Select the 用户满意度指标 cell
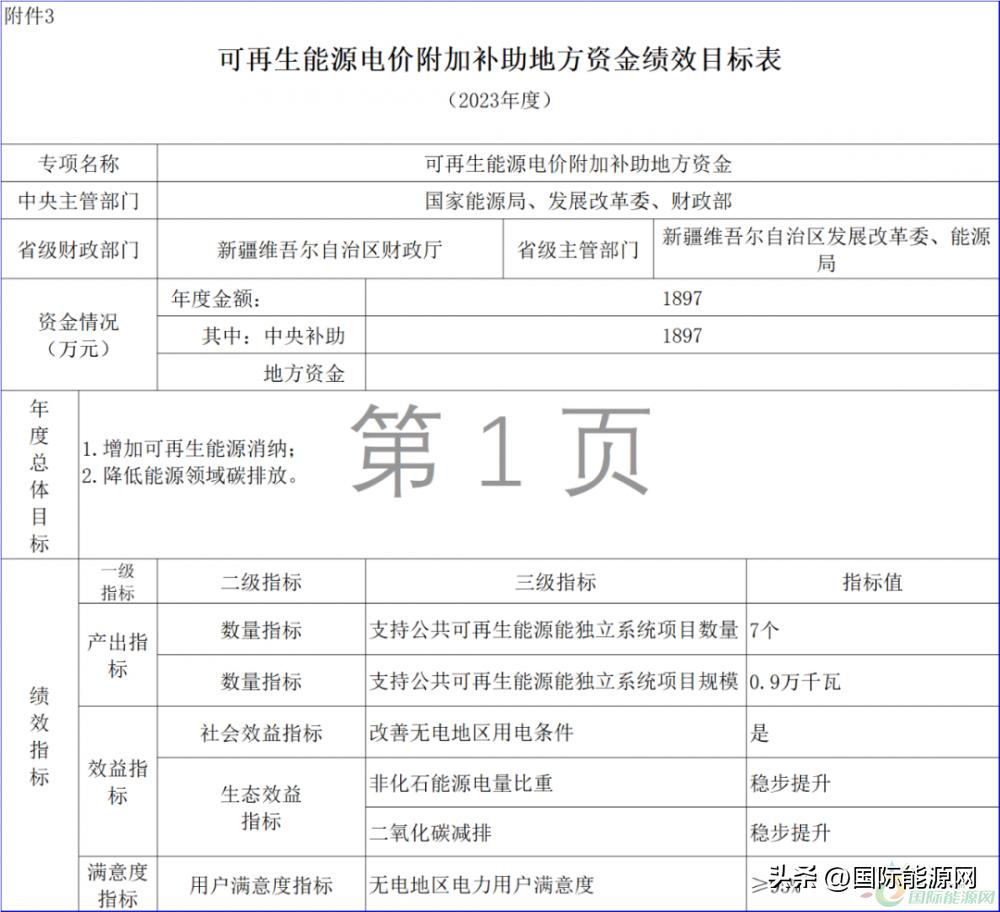 click(261, 884)
